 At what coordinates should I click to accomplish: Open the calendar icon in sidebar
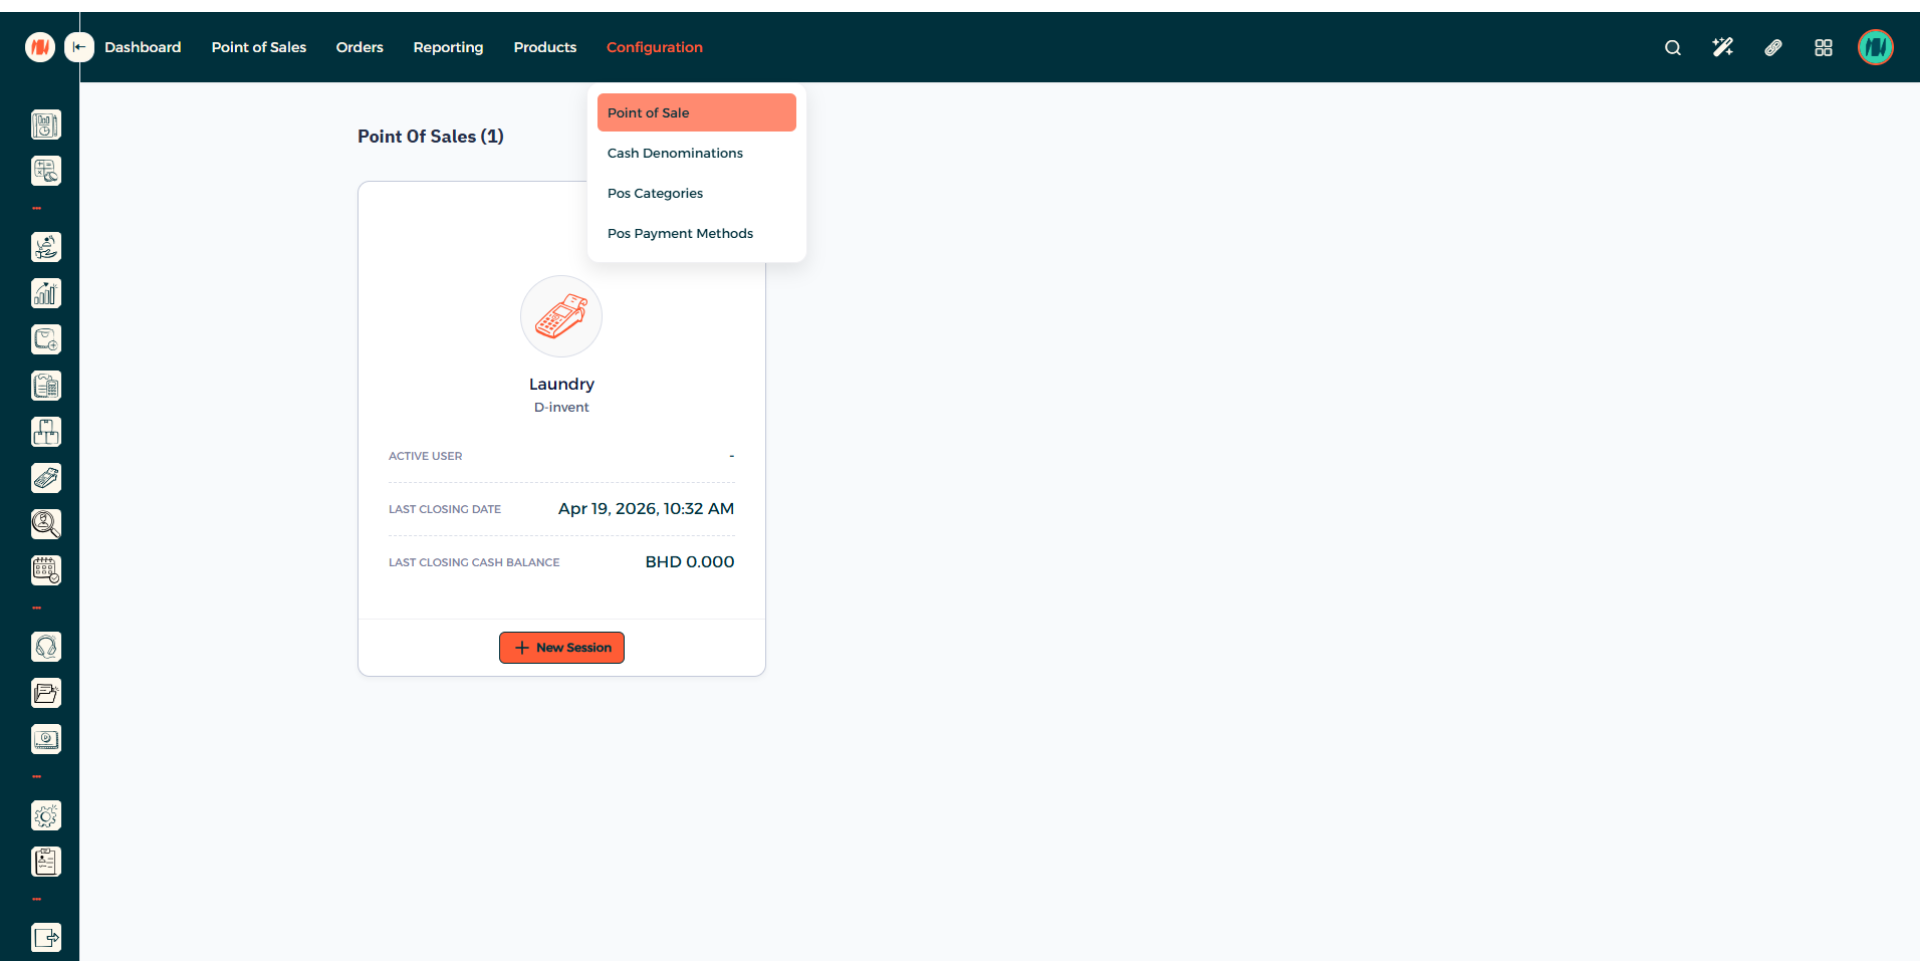pos(46,570)
